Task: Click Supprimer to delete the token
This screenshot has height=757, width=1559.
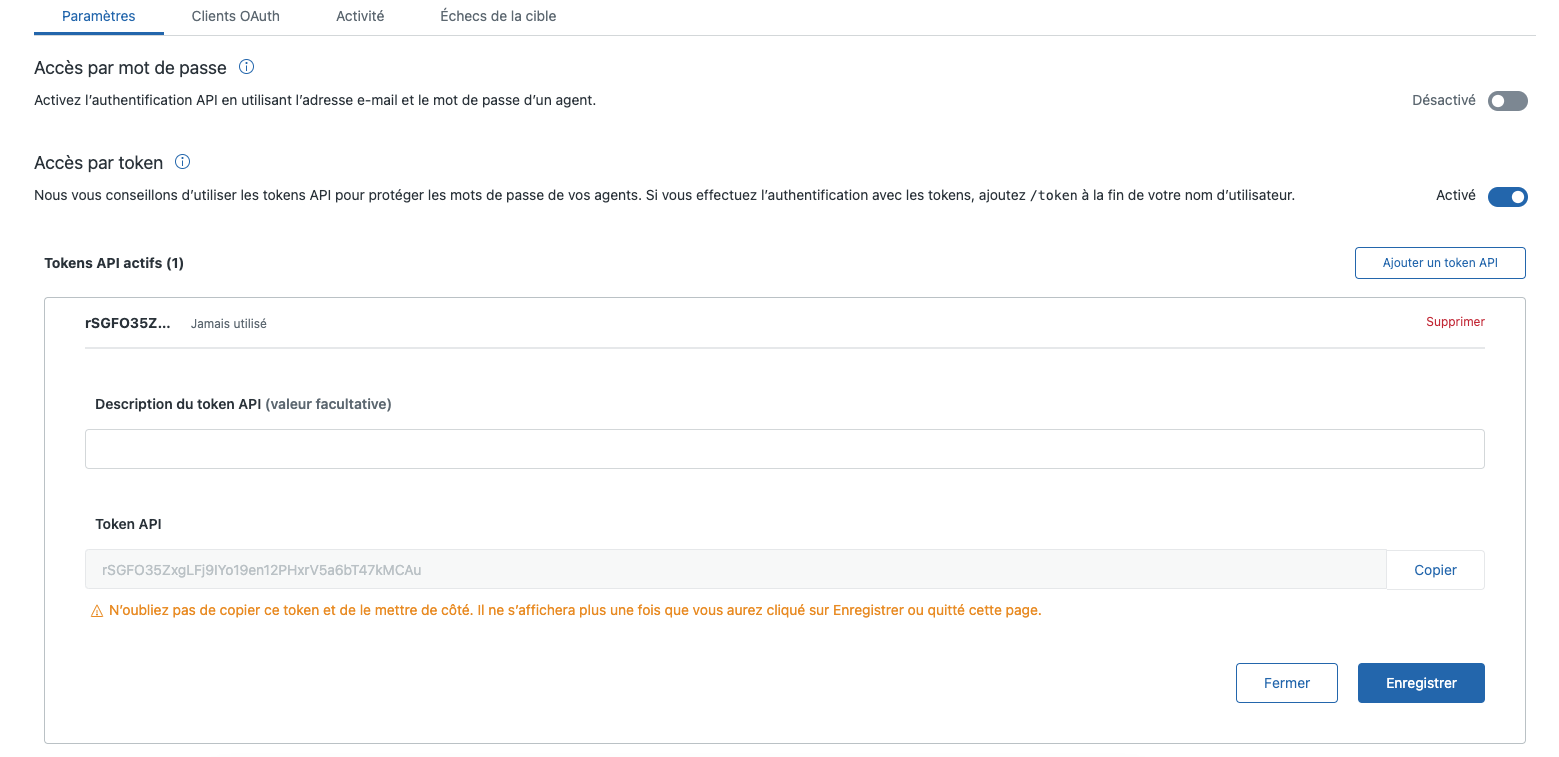Action: [x=1455, y=322]
